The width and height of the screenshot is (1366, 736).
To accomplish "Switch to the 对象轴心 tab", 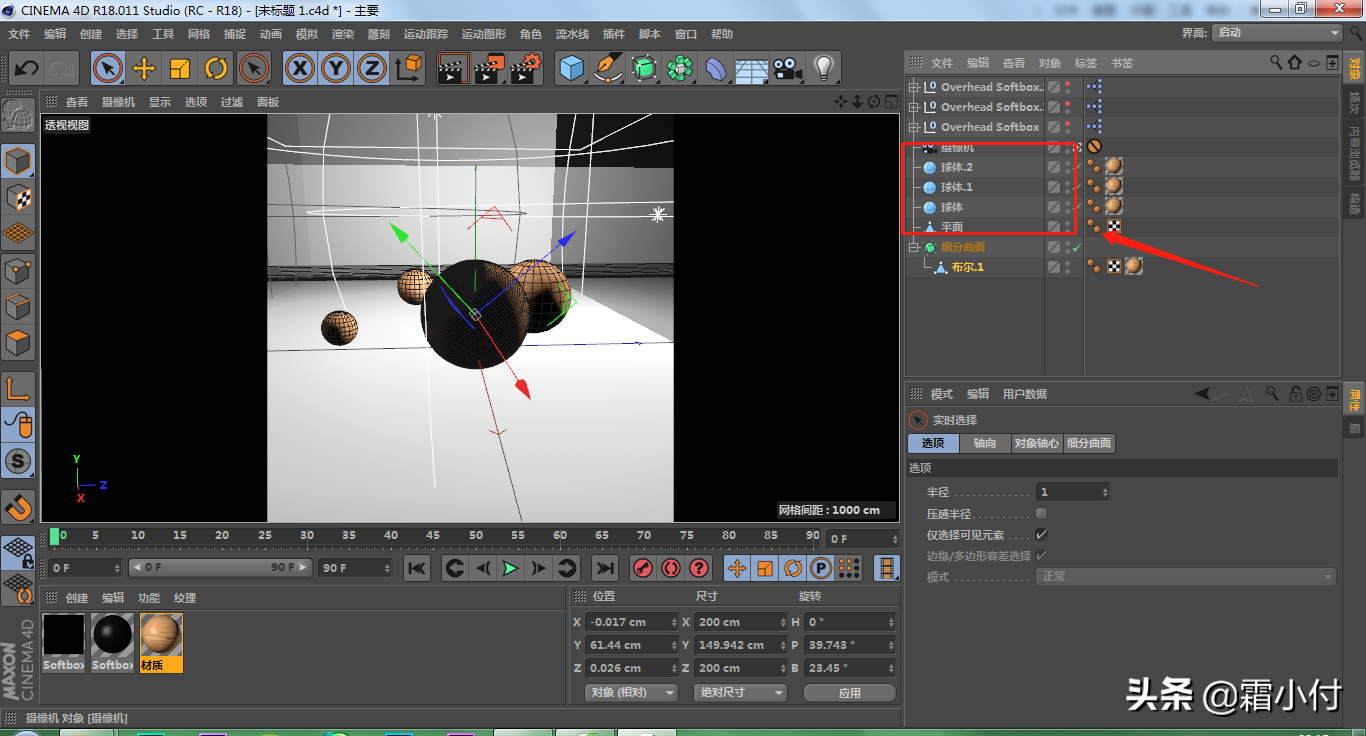I will (x=1036, y=443).
